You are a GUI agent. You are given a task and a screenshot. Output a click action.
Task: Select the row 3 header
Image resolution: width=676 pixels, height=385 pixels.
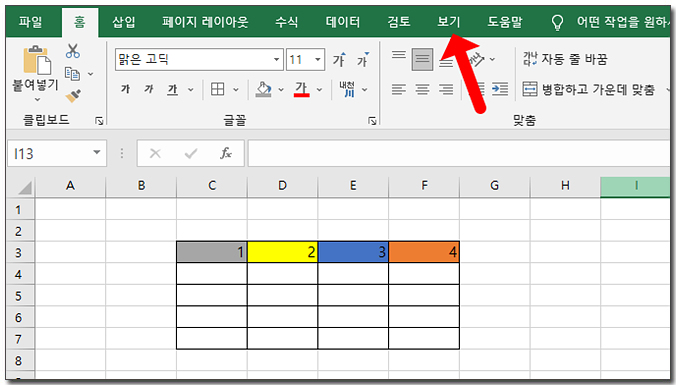click(x=19, y=252)
